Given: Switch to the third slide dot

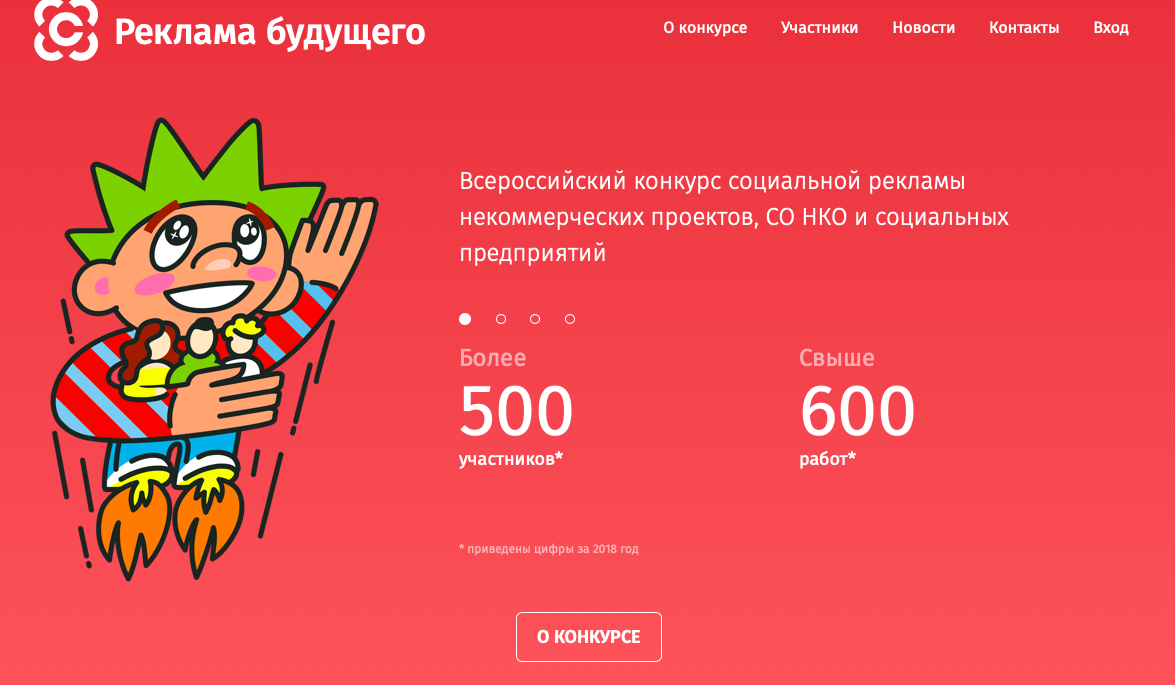Looking at the screenshot, I should point(535,319).
